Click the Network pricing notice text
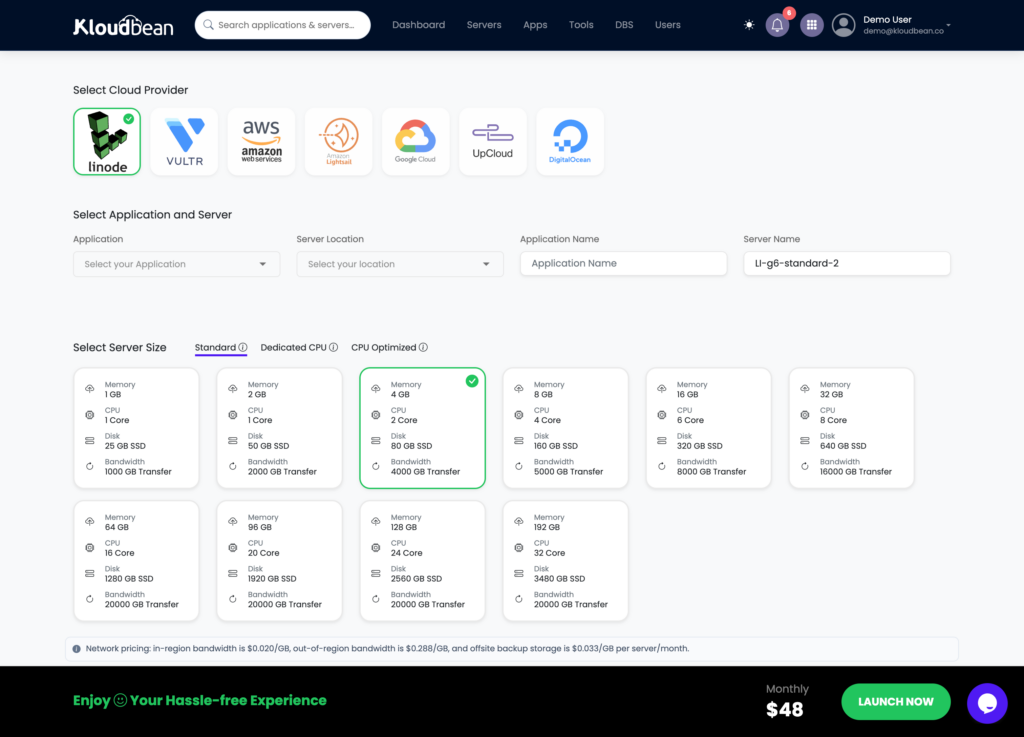The width and height of the screenshot is (1024, 737). click(387, 649)
